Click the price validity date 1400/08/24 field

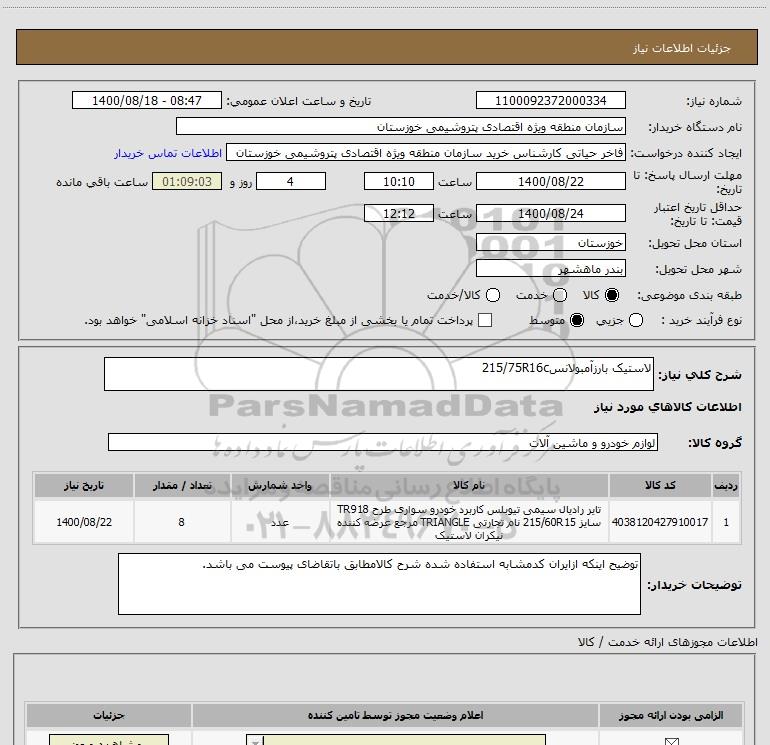coord(550,213)
